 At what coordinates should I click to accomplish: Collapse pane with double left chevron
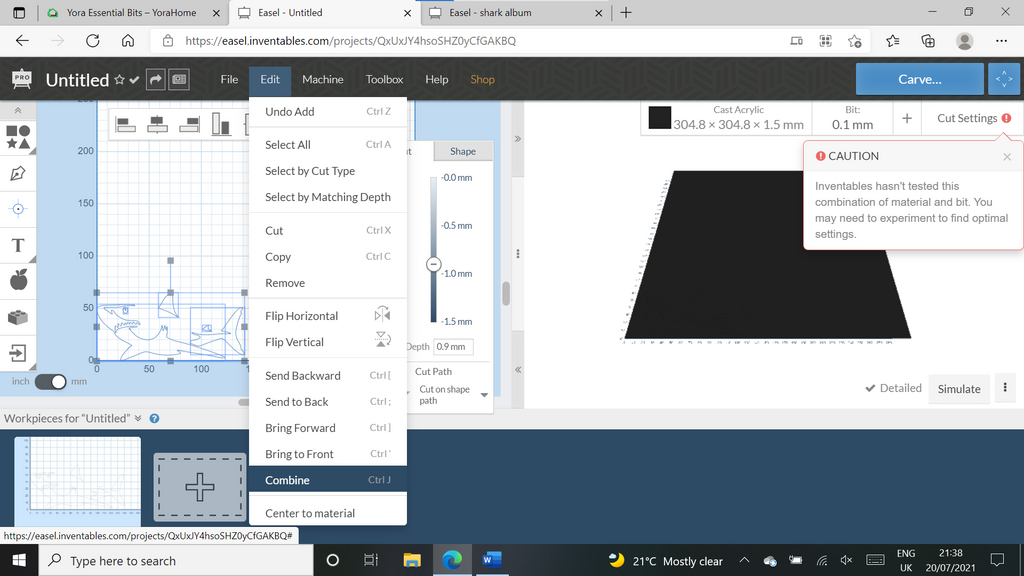point(517,370)
